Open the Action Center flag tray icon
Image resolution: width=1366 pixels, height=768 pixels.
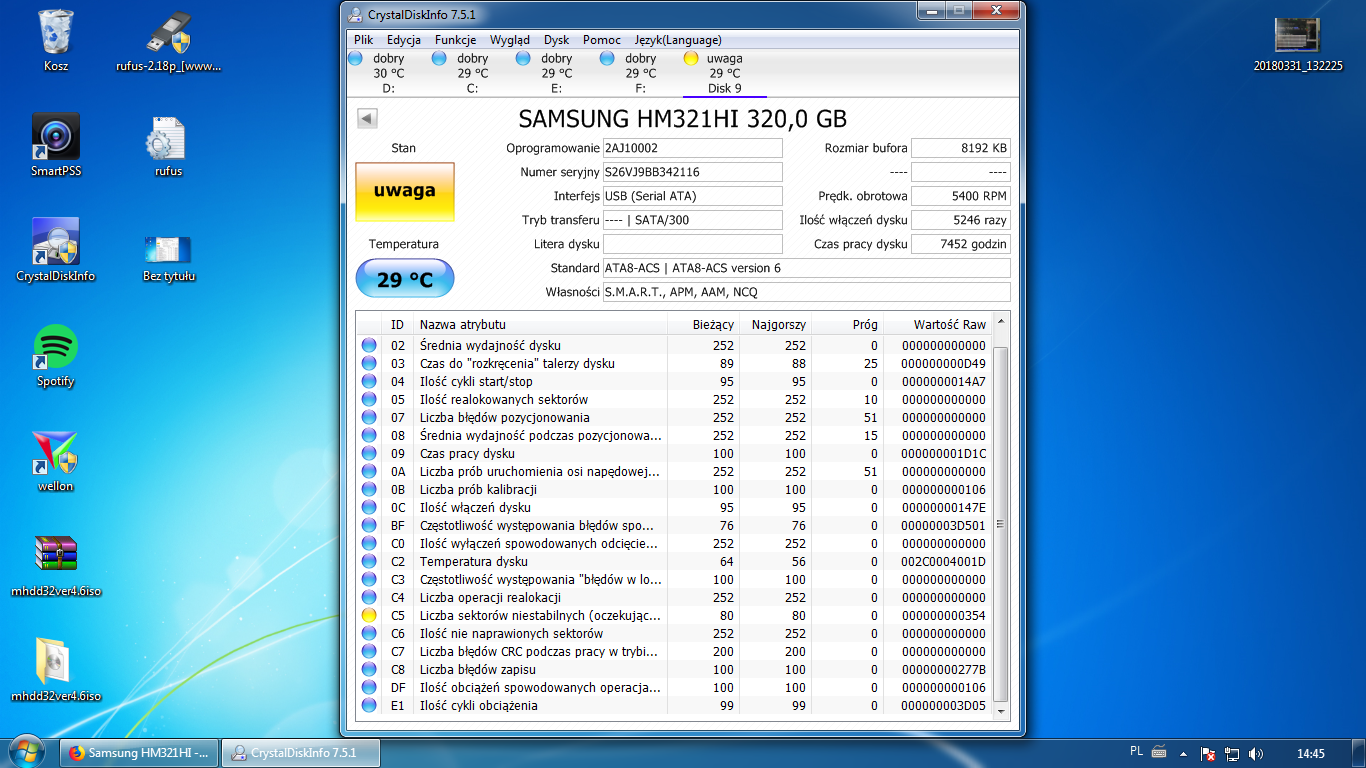point(1208,753)
